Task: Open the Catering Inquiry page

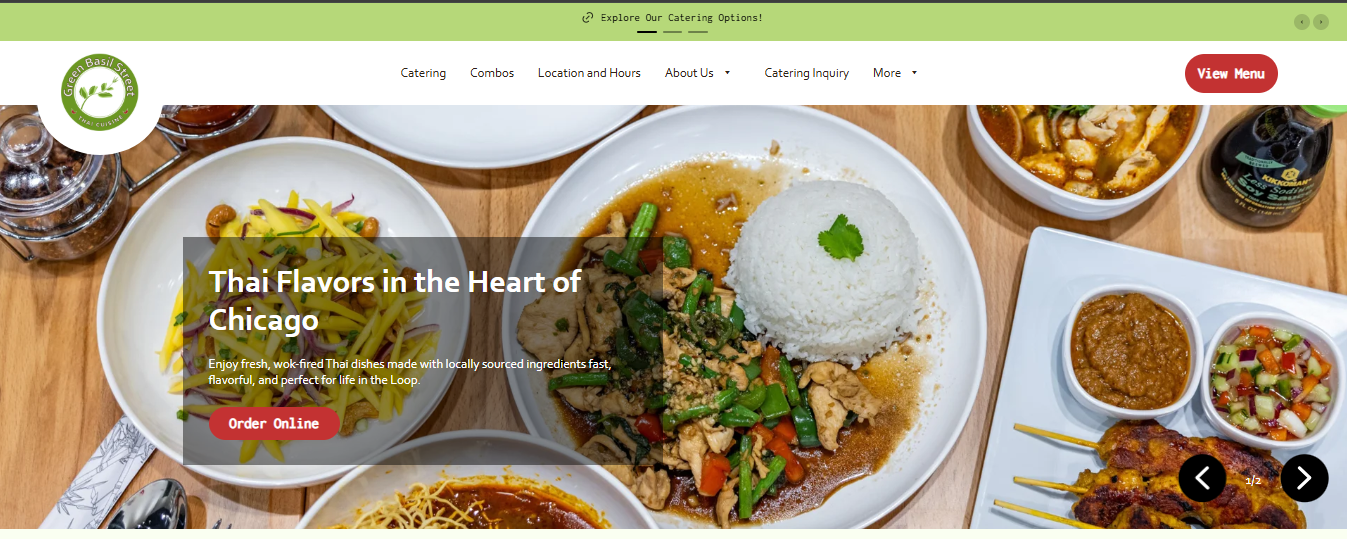Action: tap(807, 73)
